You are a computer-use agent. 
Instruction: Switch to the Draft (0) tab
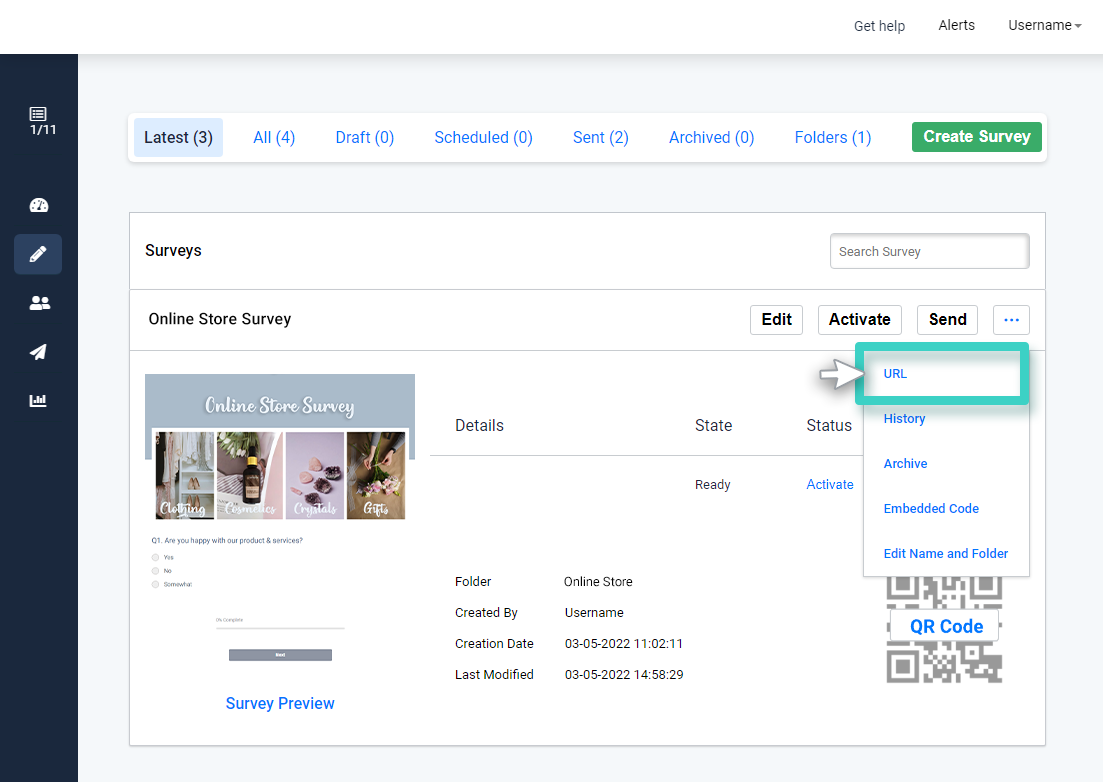364,137
